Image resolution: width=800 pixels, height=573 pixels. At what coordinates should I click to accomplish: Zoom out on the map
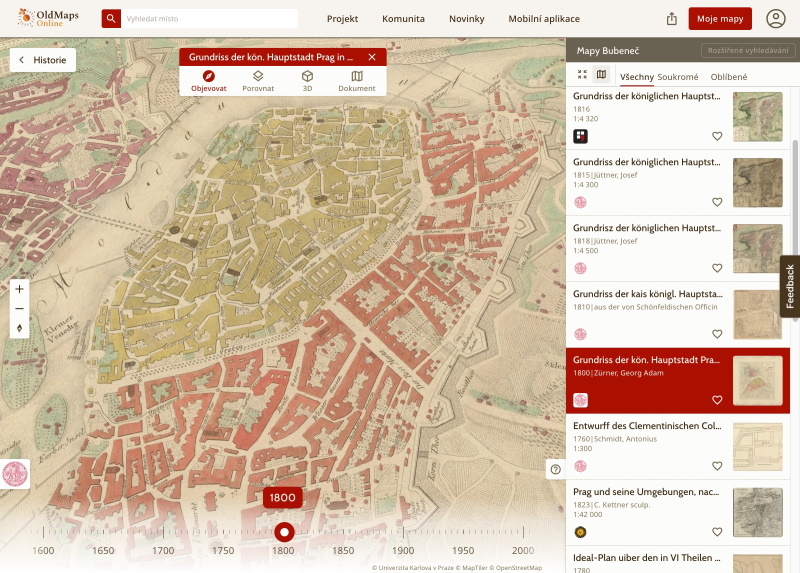(x=20, y=308)
